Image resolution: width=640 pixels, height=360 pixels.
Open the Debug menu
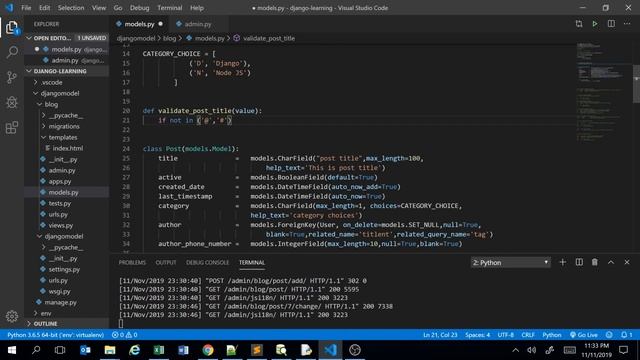(x=139, y=8)
